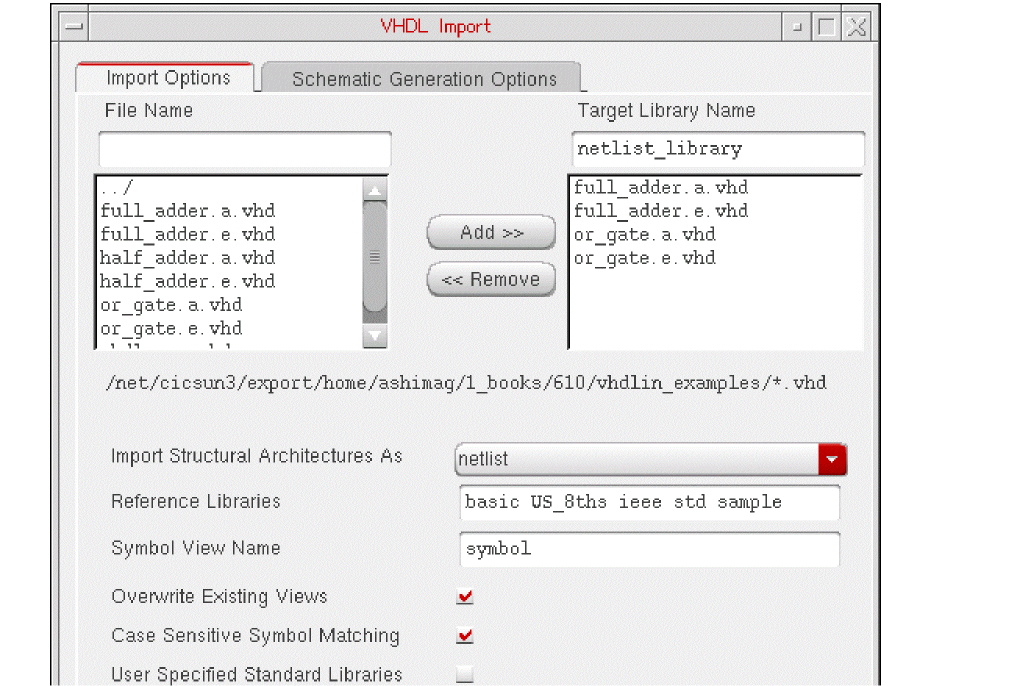Viewport: 1013px width, 686px height.
Task: Select the ../ parent directory entry
Action: click(x=117, y=187)
